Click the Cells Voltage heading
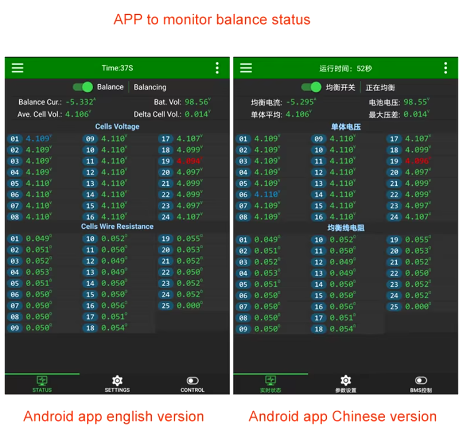Image resolution: width=464 pixels, height=429 pixels. (117, 127)
